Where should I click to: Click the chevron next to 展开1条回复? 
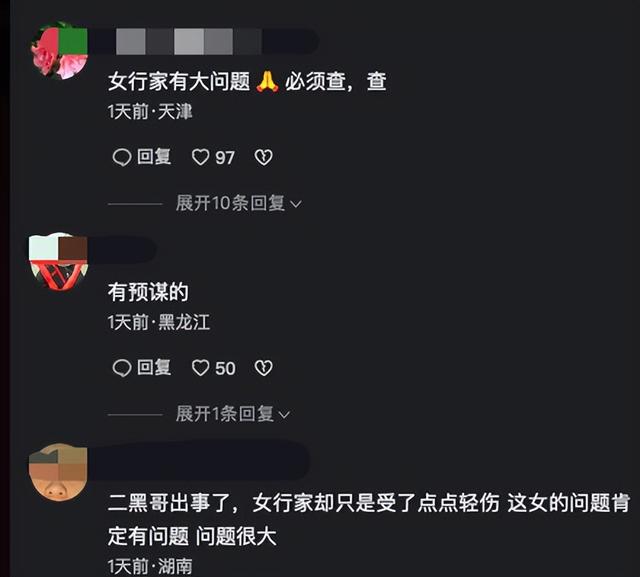[x=284, y=415]
